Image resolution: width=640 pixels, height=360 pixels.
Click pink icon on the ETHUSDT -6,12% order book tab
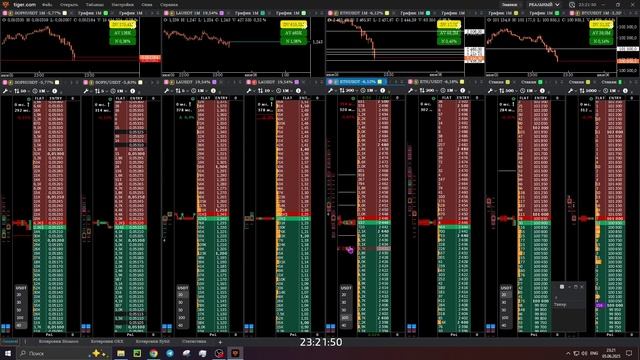pyautogui.click(x=331, y=82)
